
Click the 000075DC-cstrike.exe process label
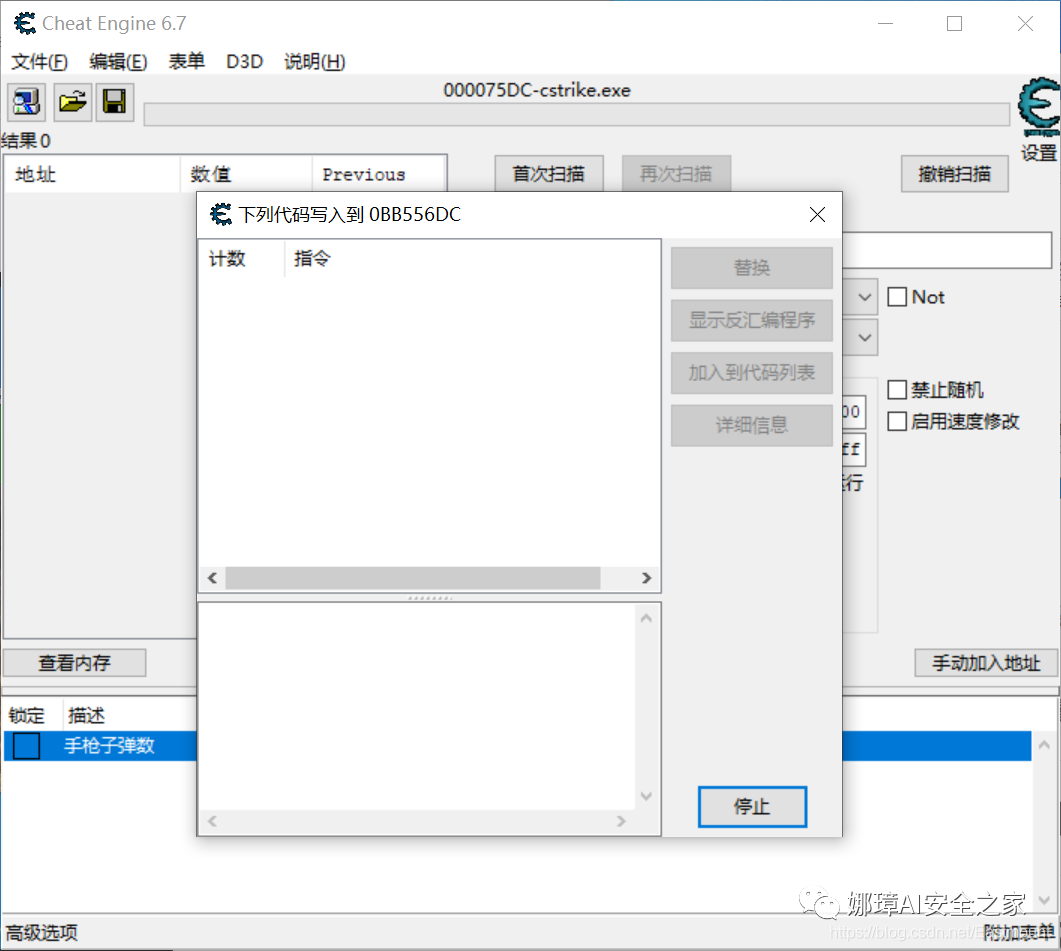tap(537, 90)
